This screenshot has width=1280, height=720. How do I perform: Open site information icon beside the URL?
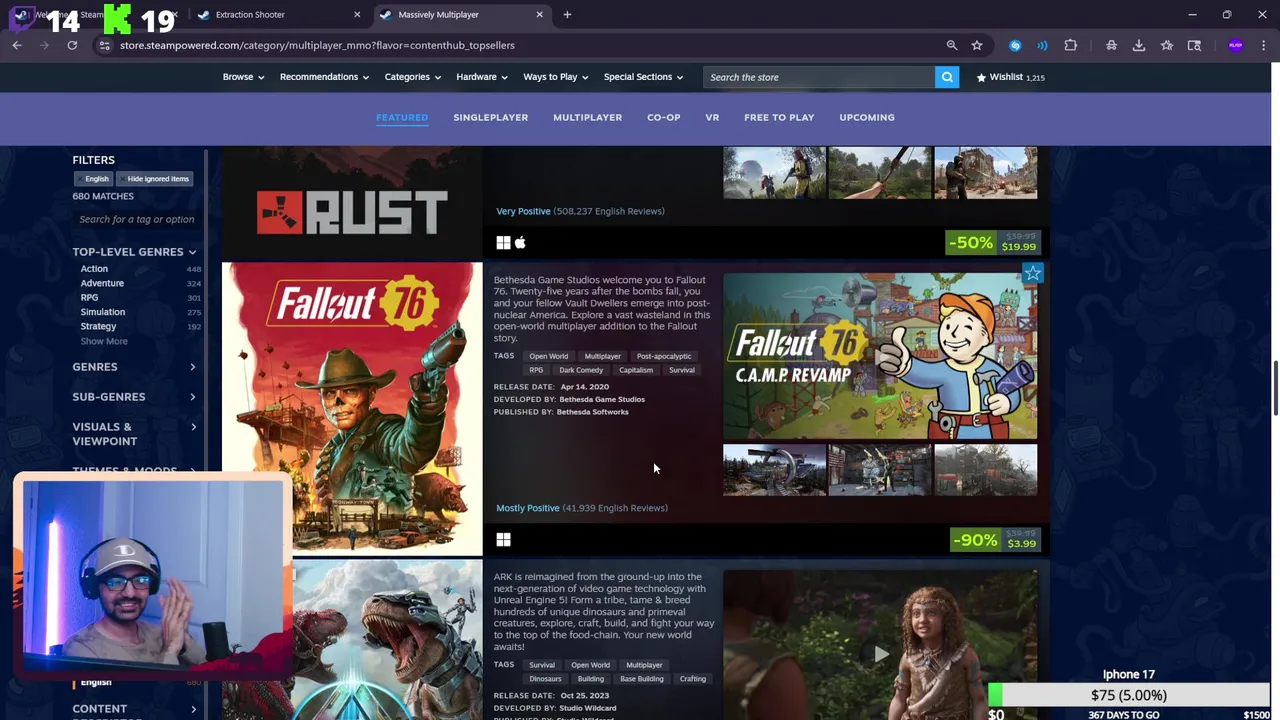pos(104,45)
